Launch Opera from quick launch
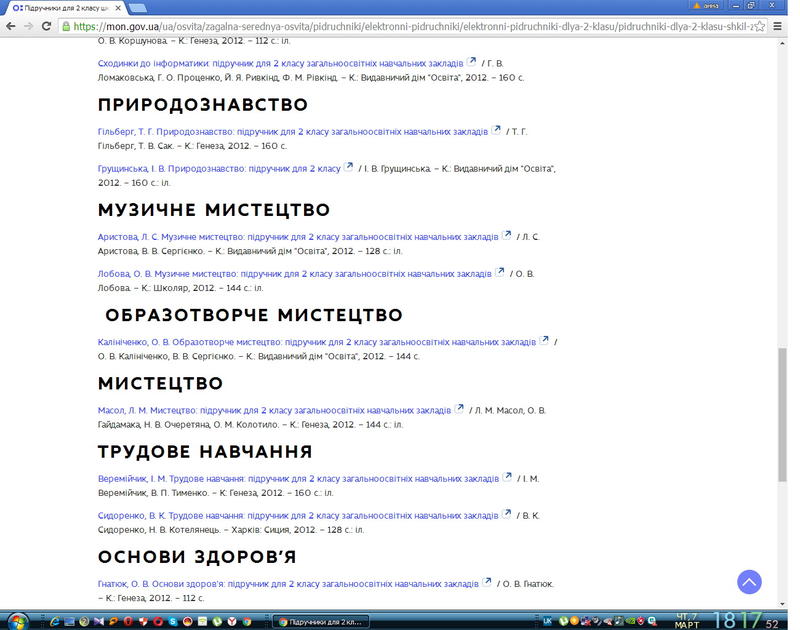Image resolution: width=800 pixels, height=630 pixels. (158, 621)
